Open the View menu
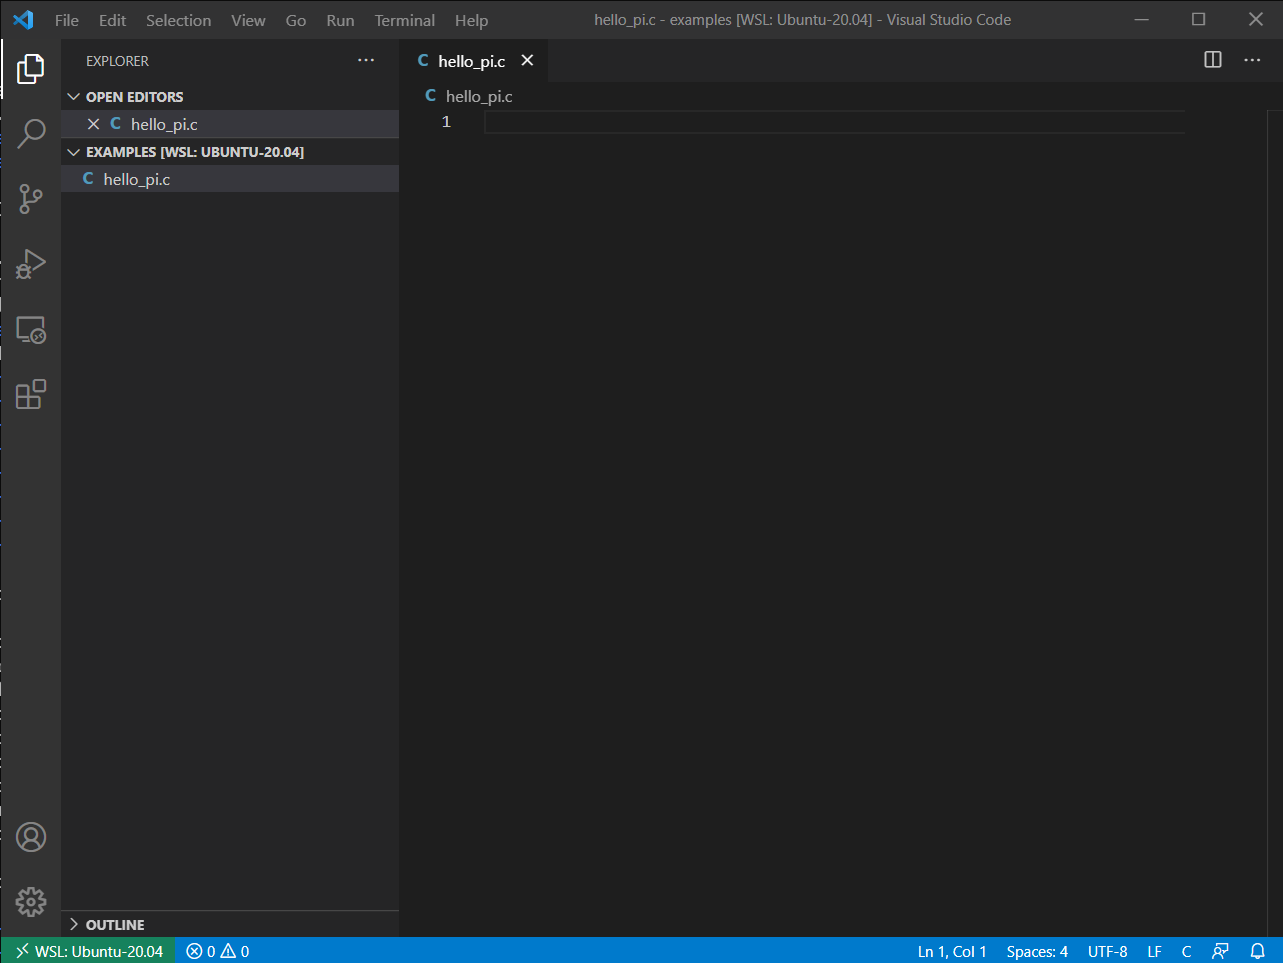1283x963 pixels. click(248, 20)
